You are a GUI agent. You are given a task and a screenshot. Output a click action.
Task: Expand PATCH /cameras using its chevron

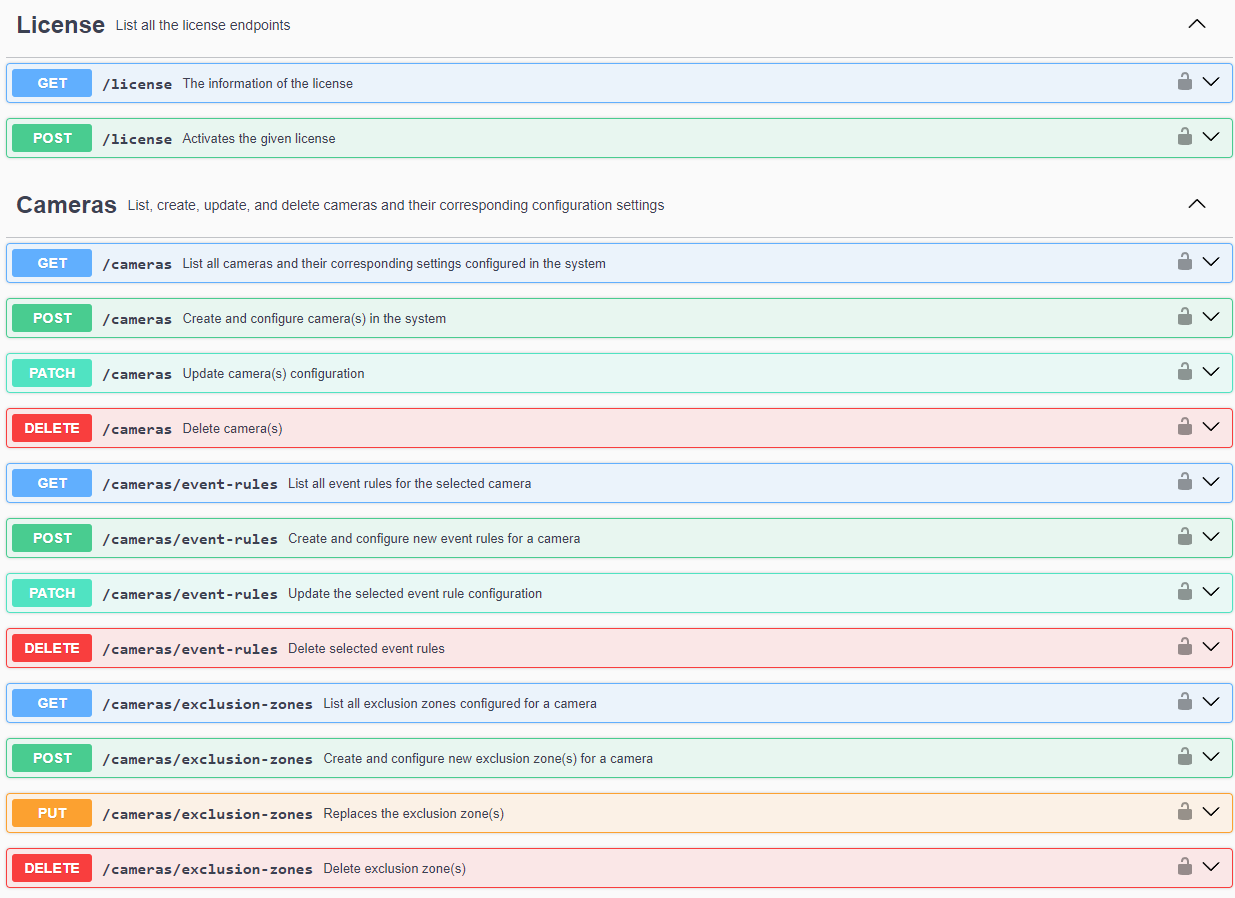(x=1211, y=372)
